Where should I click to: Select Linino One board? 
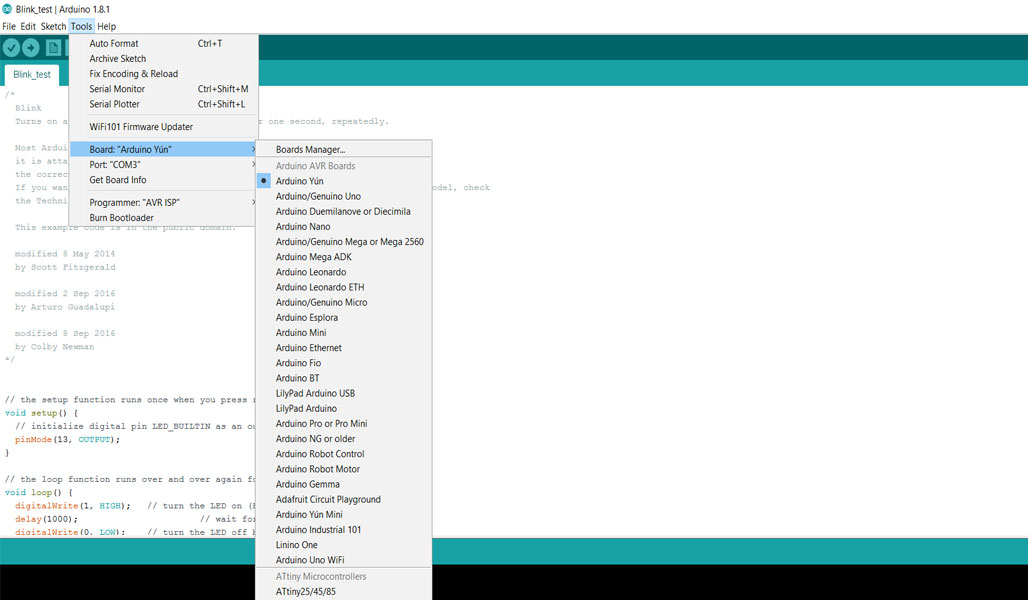(344, 544)
